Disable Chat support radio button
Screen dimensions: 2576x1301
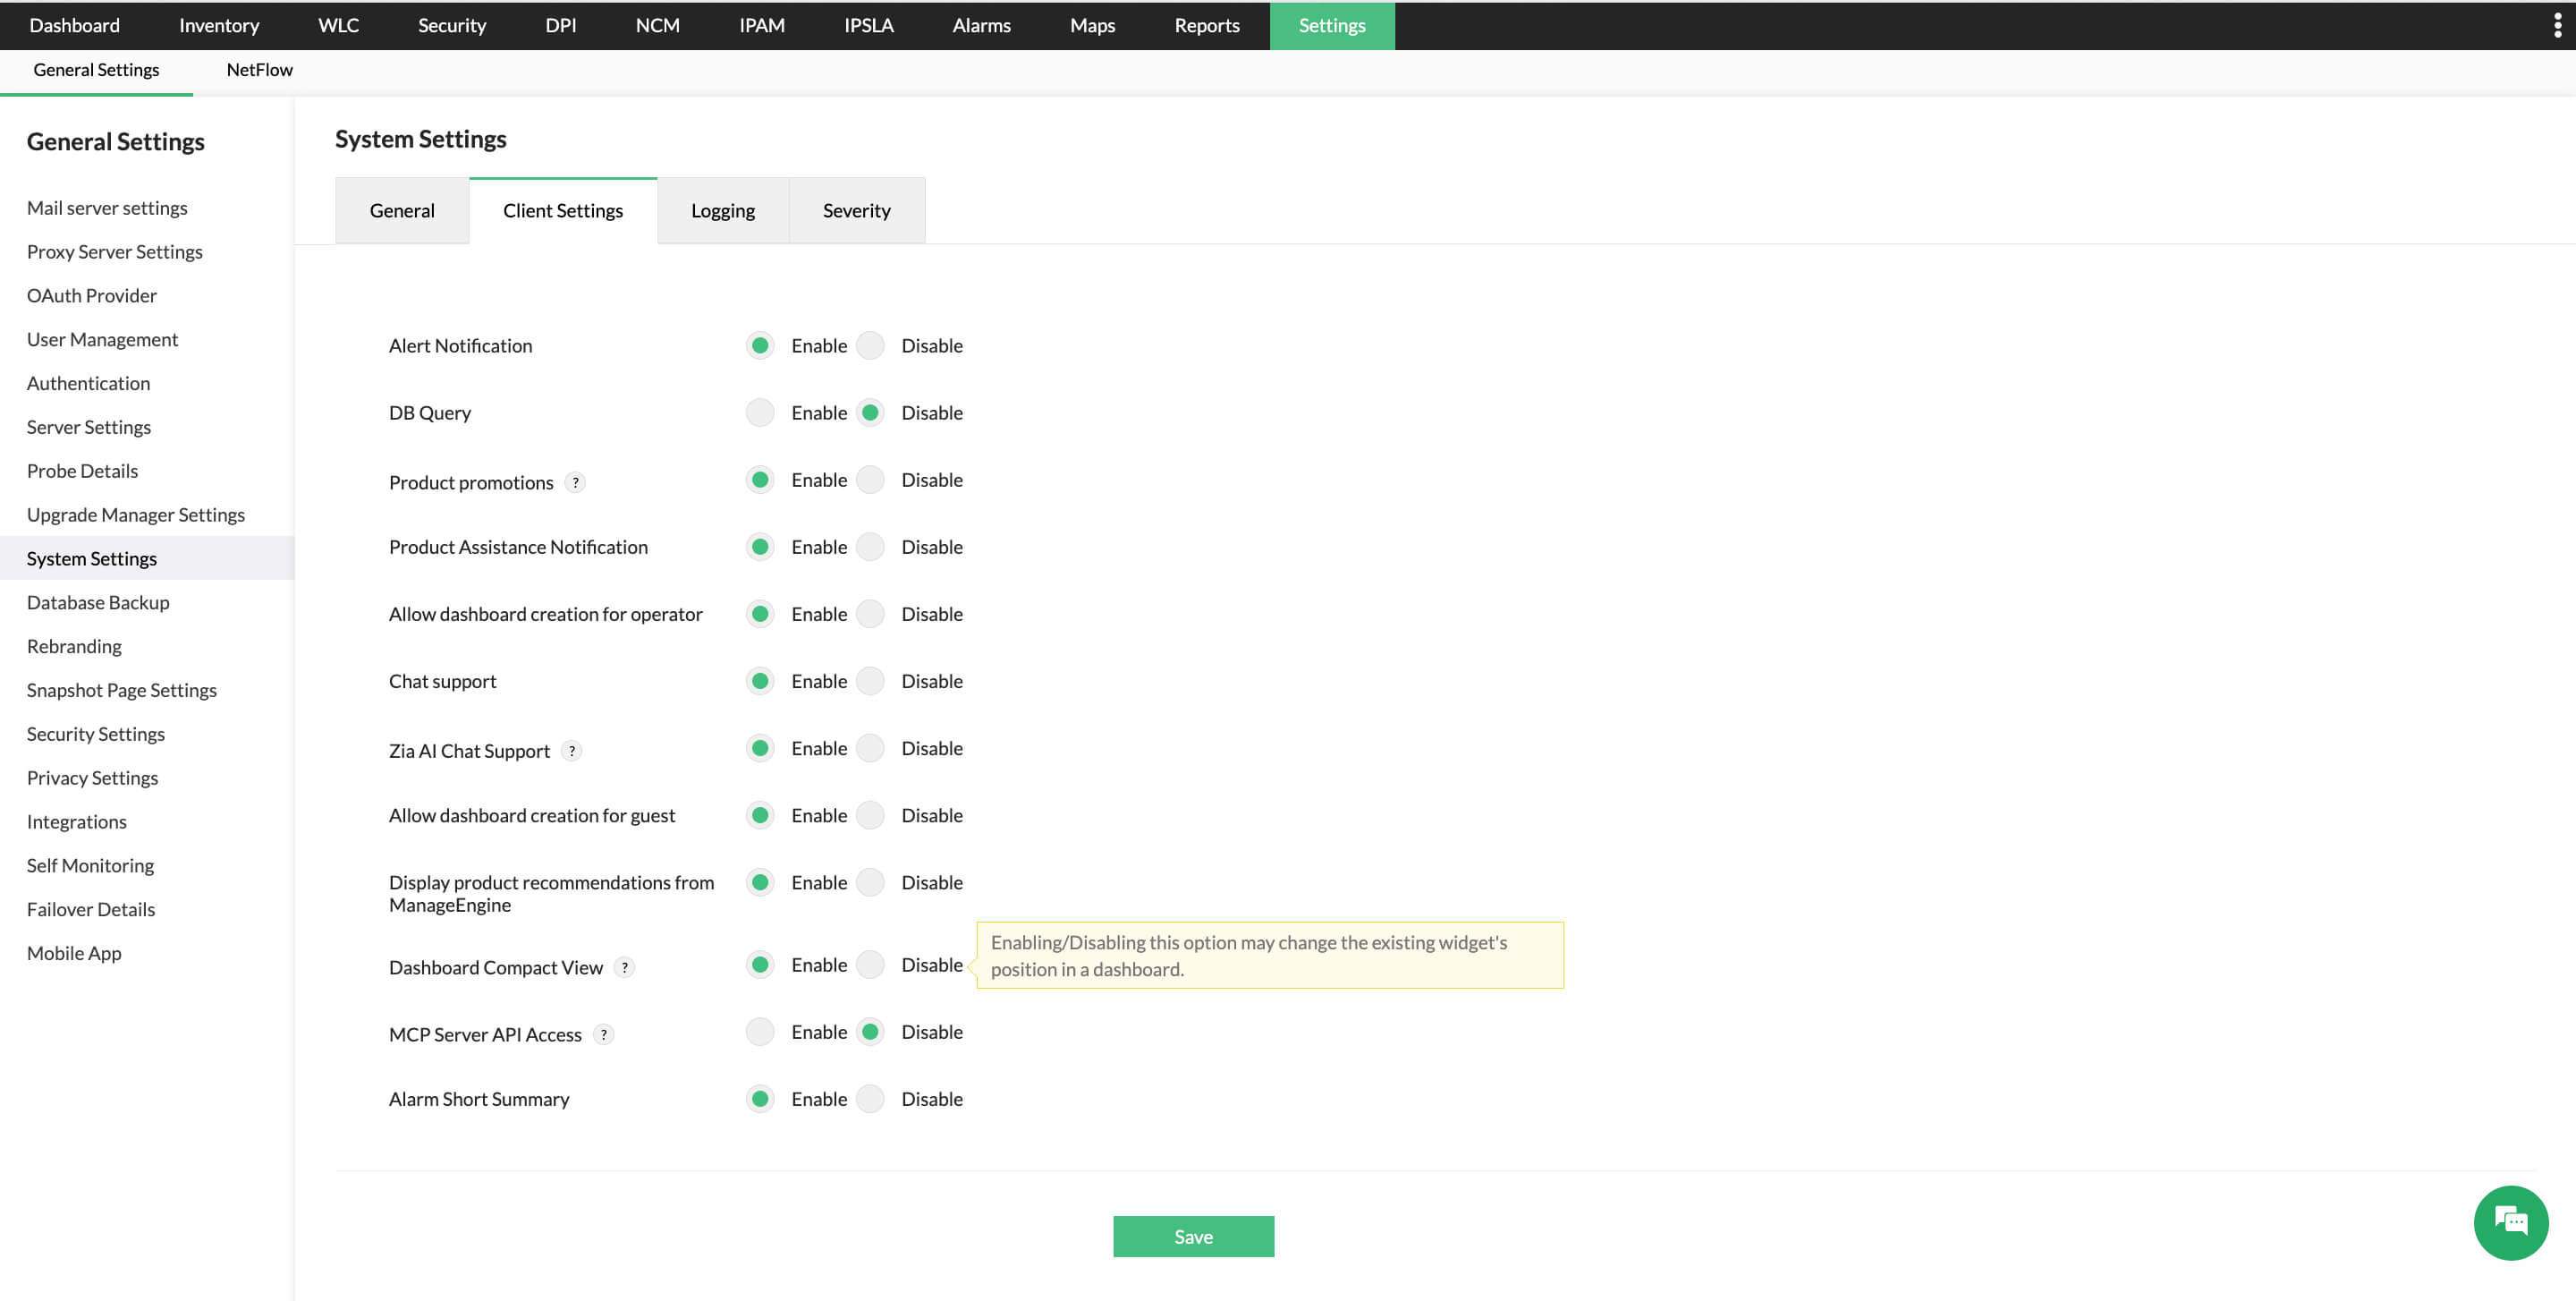[870, 681]
